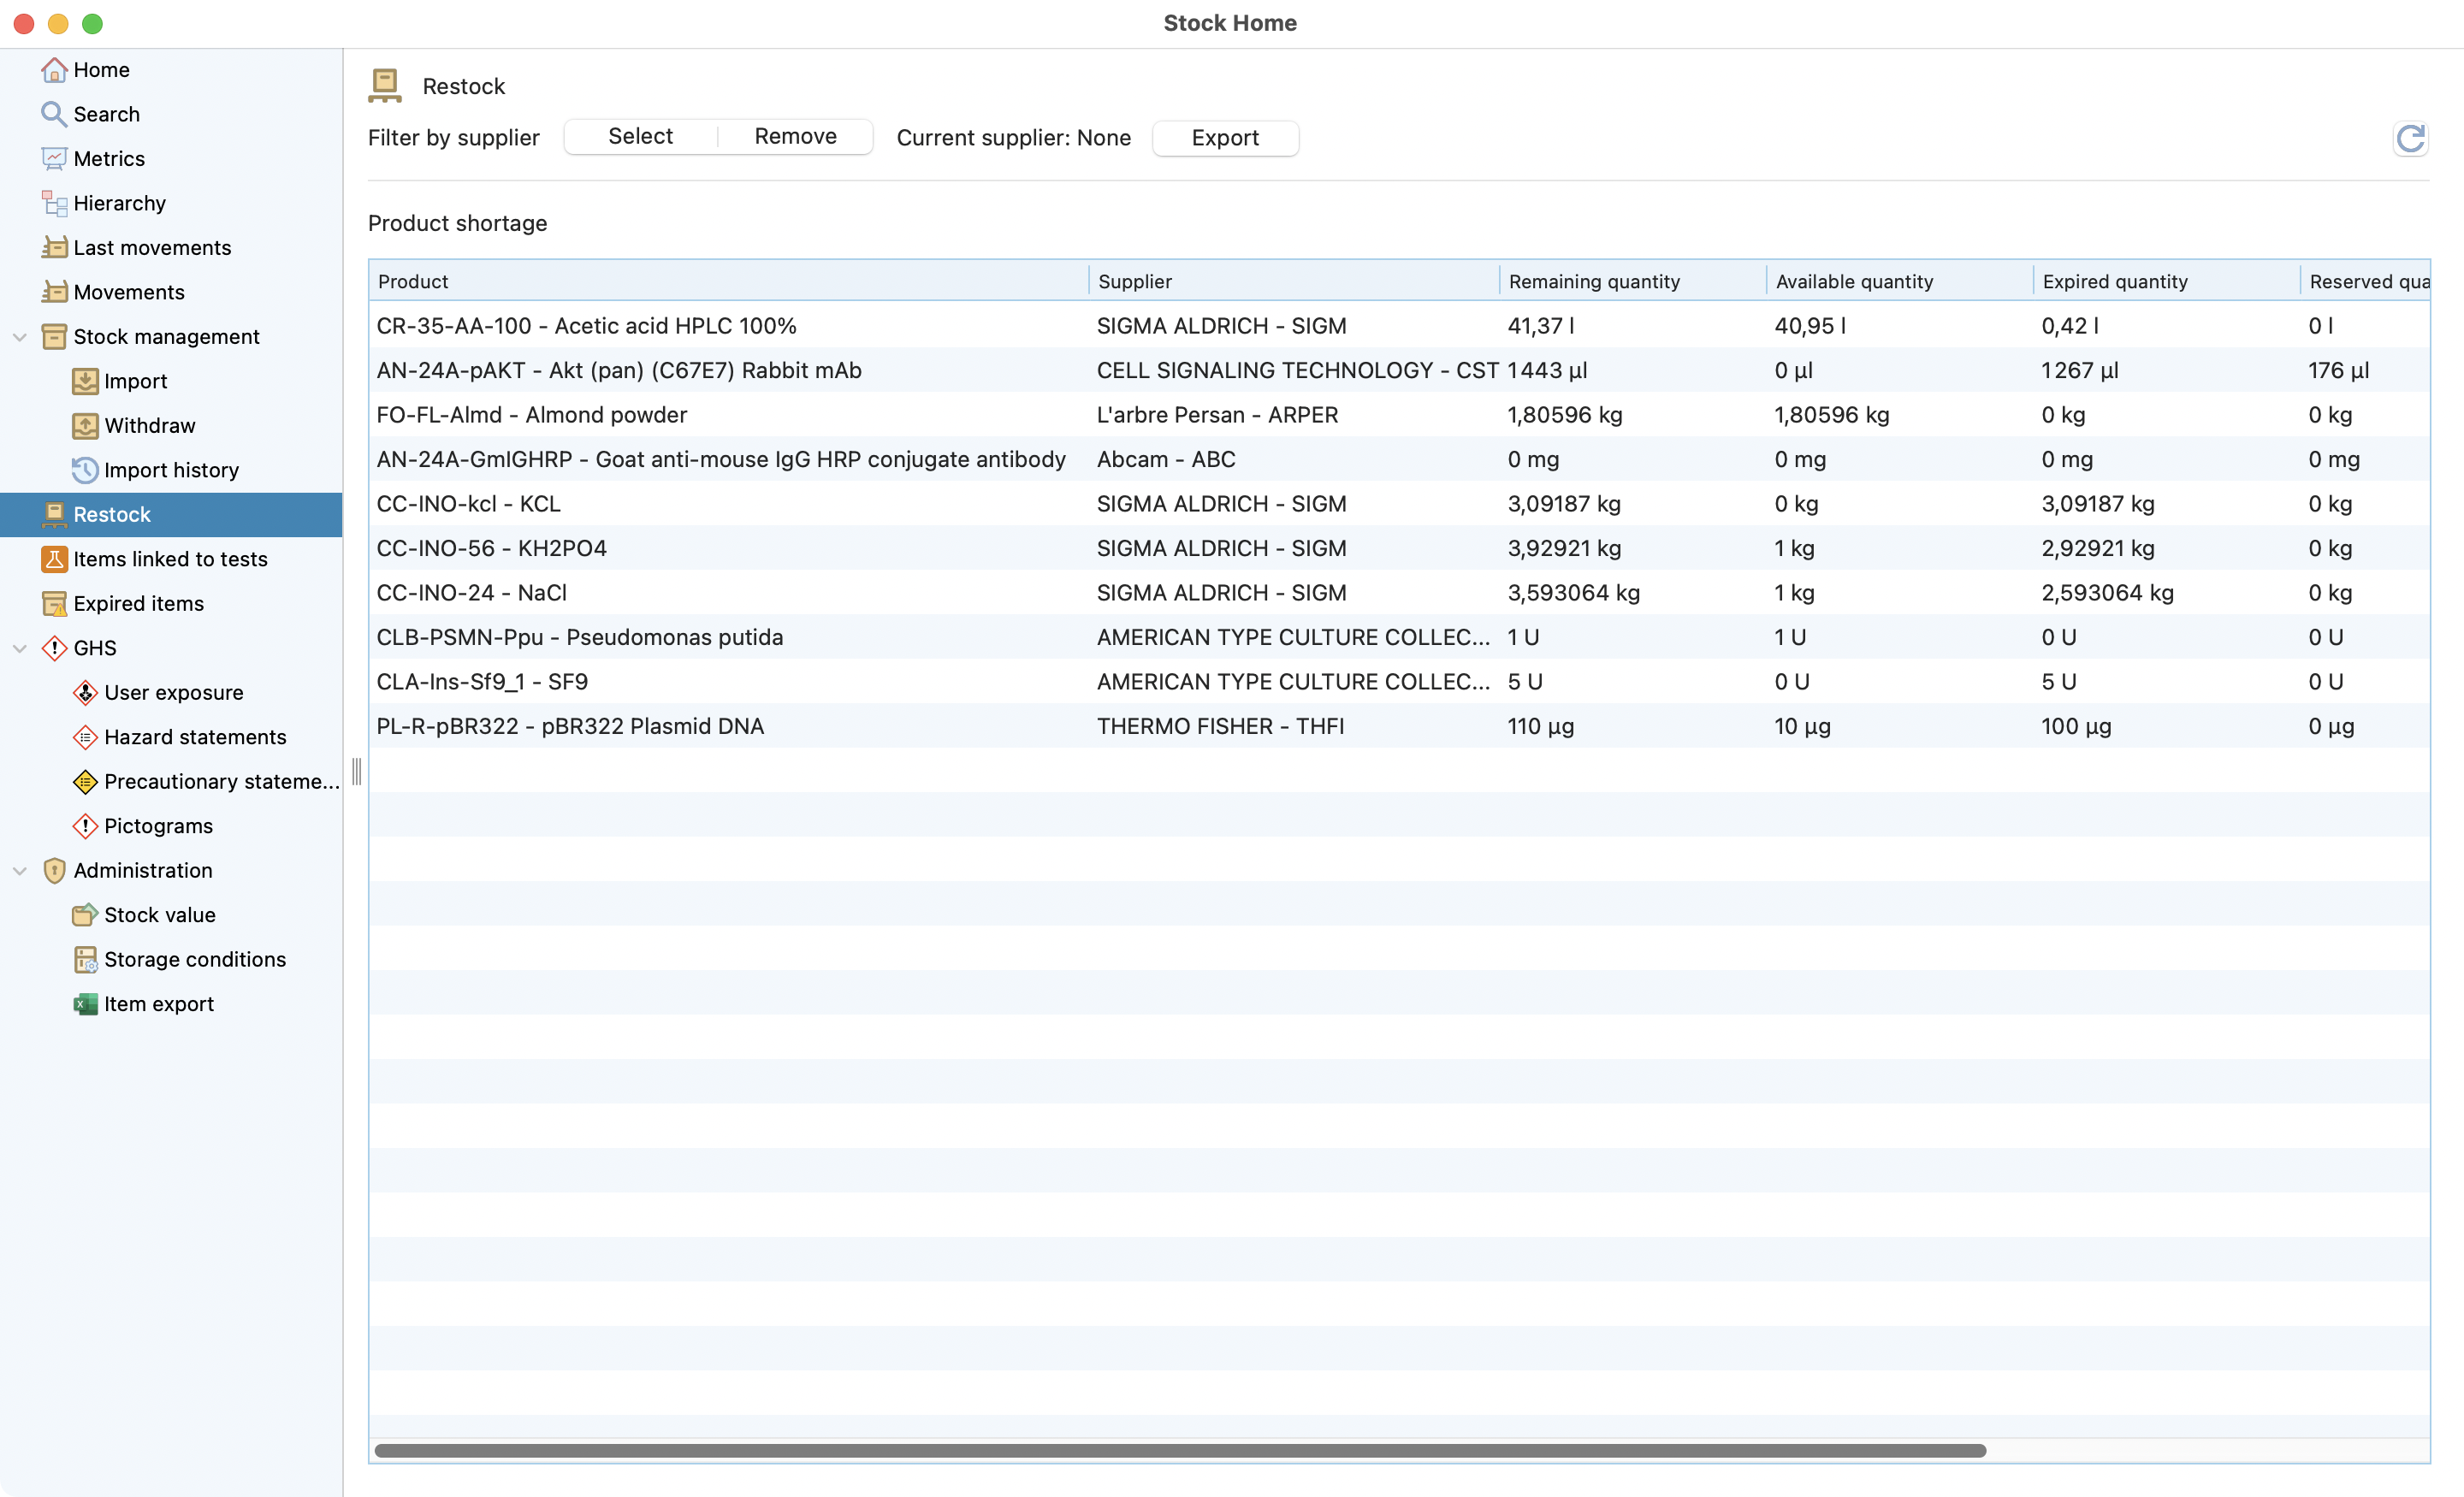This screenshot has width=2464, height=1497.
Task: Collapse the Administration section chevron
Action: click(x=19, y=871)
